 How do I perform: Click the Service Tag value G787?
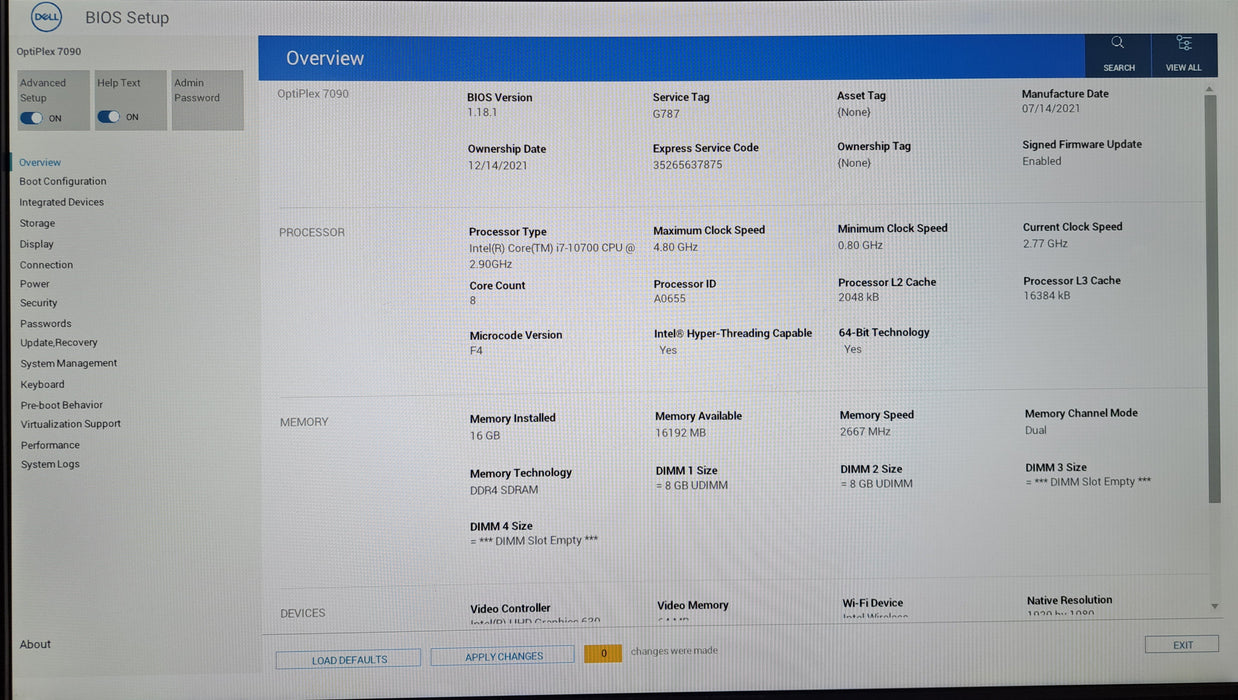pos(666,114)
